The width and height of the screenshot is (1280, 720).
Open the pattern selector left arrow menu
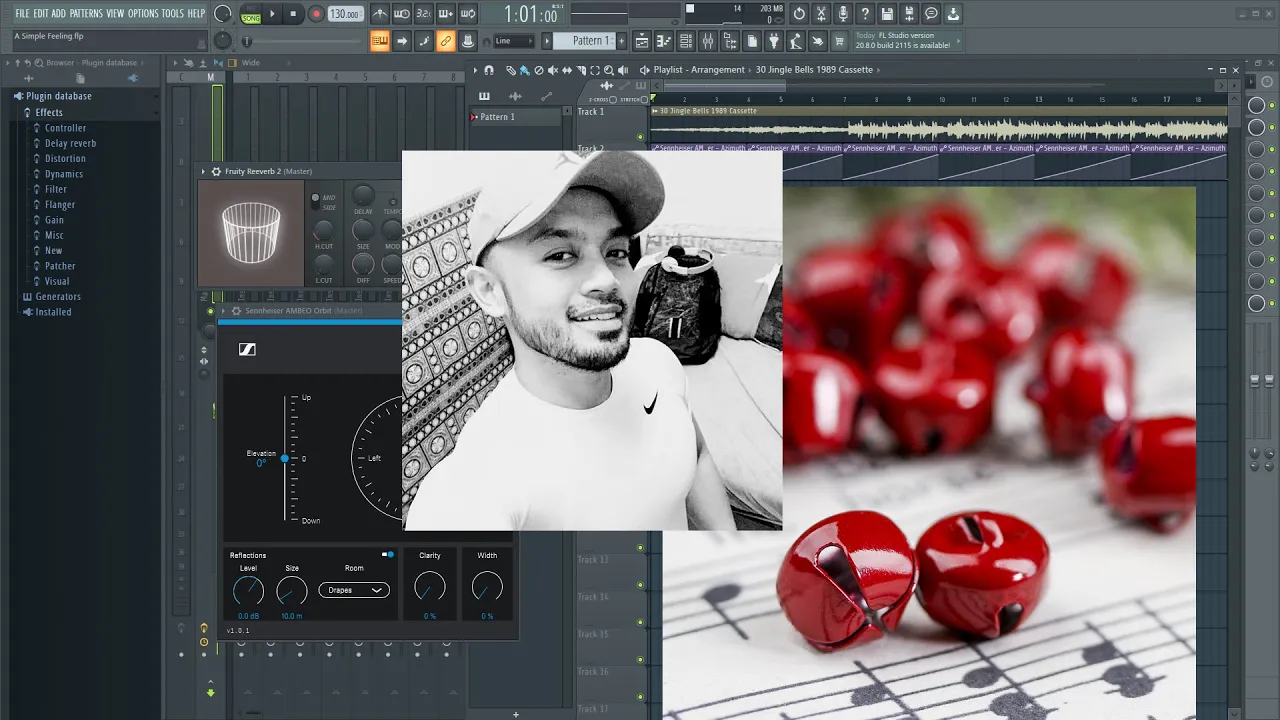(x=547, y=41)
